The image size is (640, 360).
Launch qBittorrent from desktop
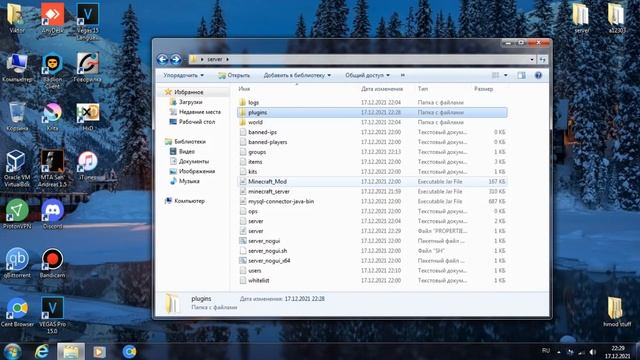pos(17,263)
